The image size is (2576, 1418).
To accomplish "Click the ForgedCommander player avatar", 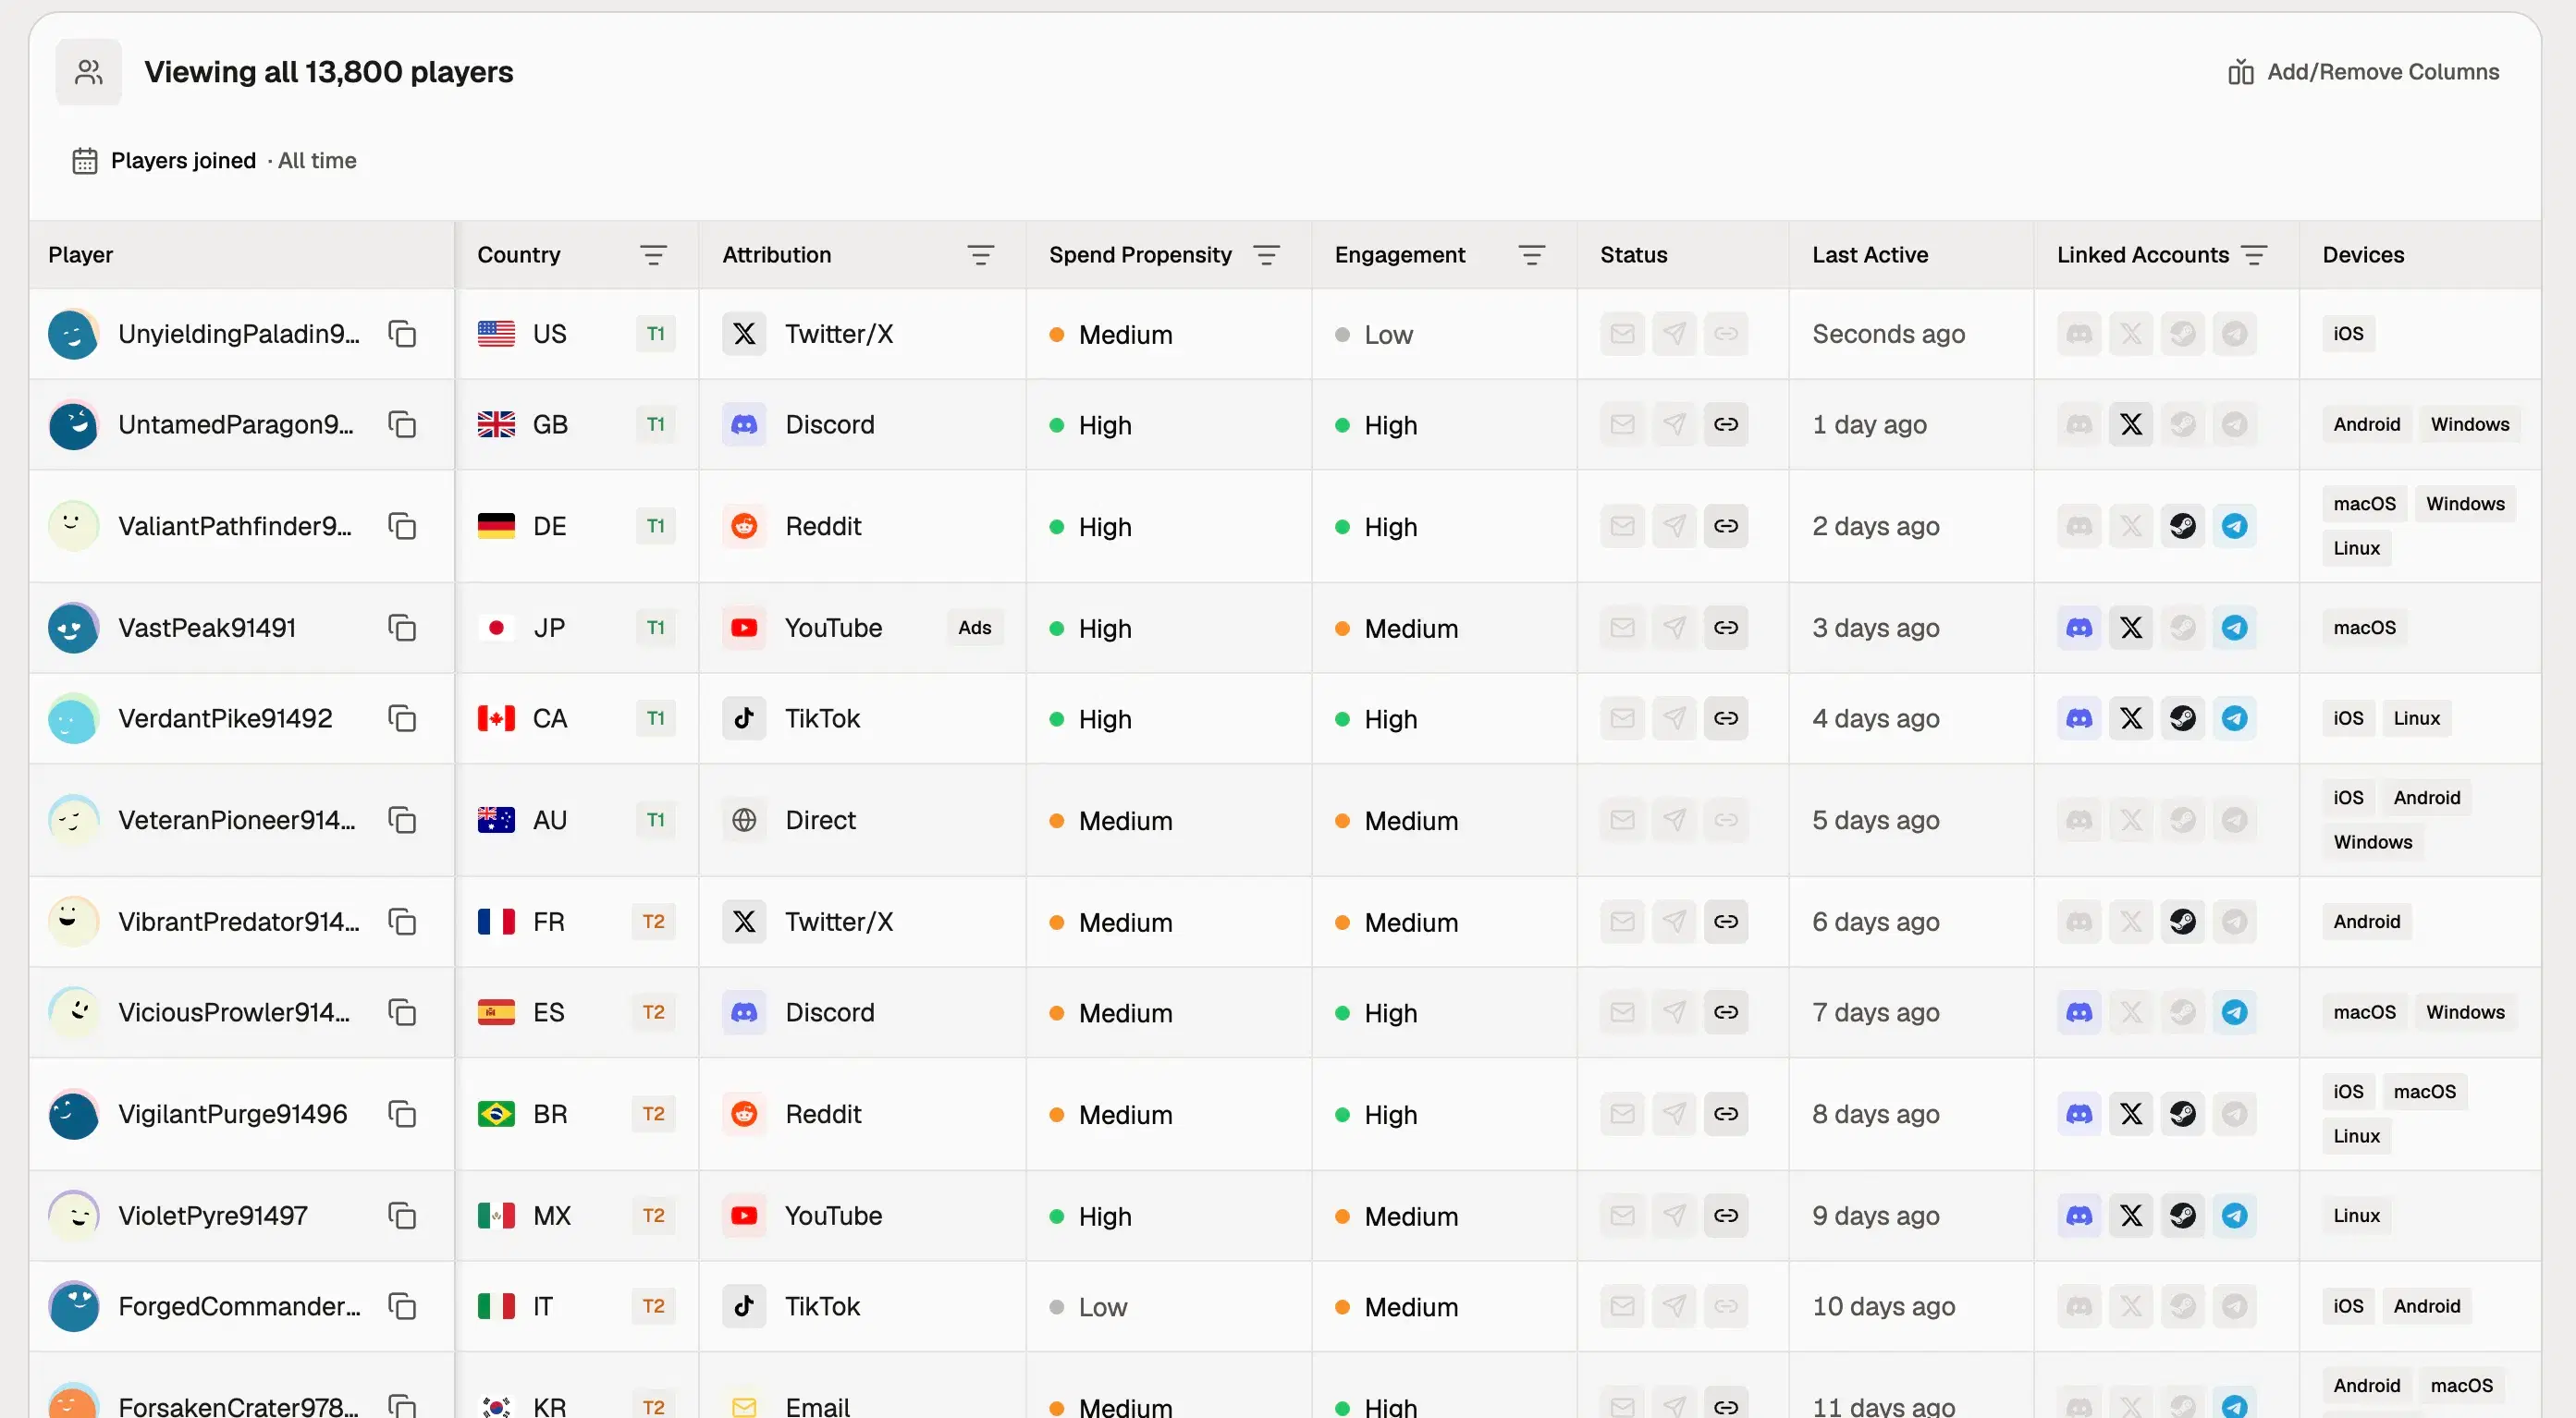I will (x=73, y=1306).
